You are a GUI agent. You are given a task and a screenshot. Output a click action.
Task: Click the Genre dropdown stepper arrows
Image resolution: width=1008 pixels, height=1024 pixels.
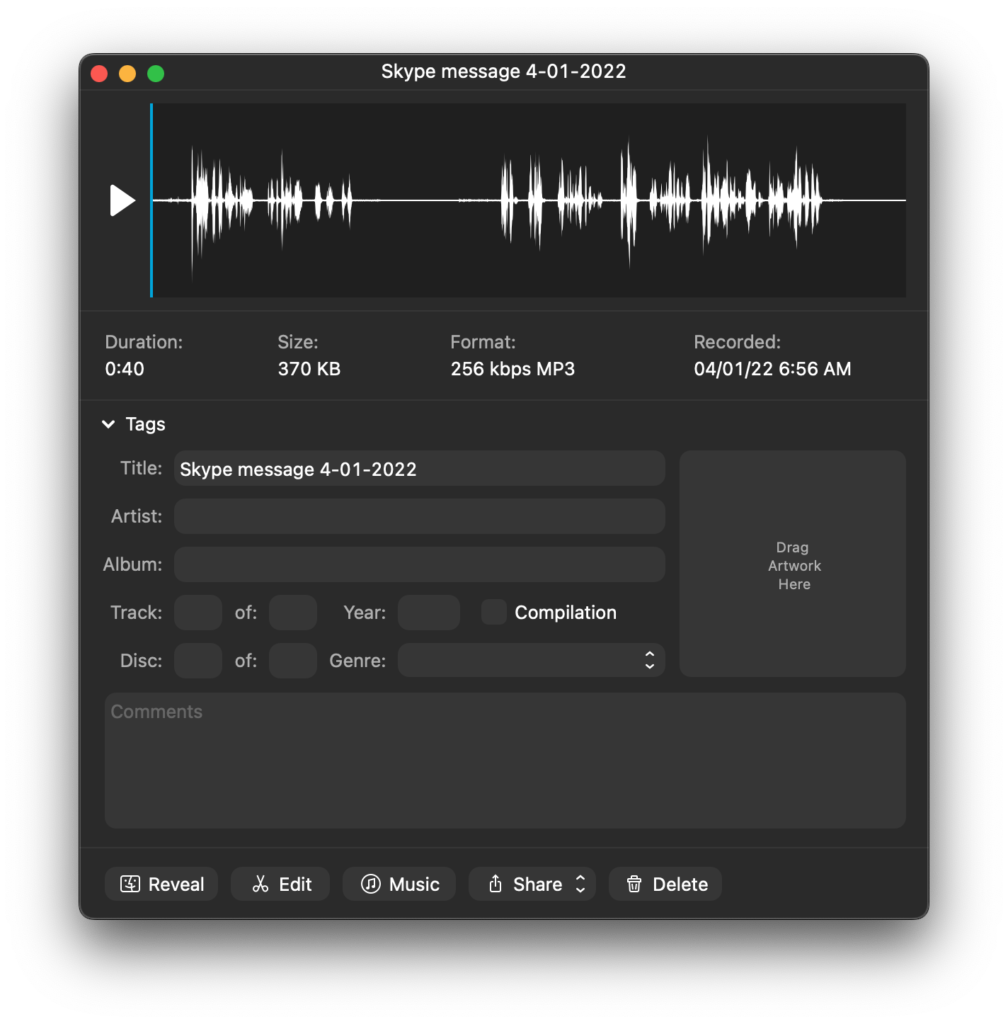(x=650, y=661)
